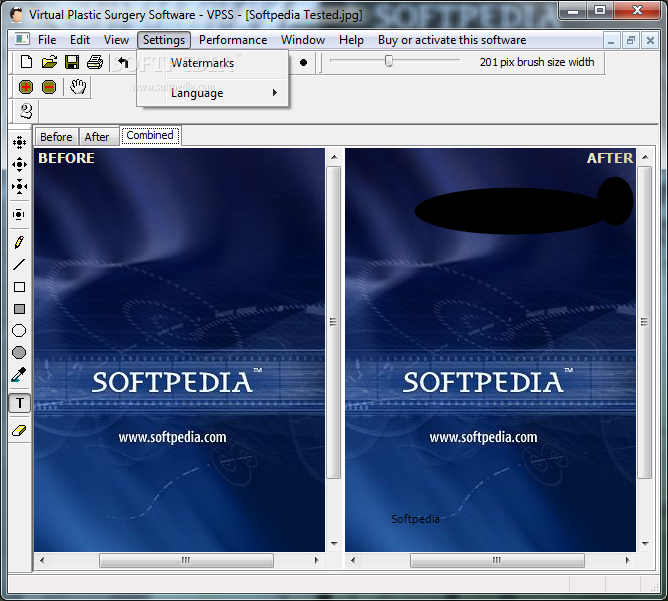
Task: Click the Before pane horizontal scrollbar thumb
Action: (x=186, y=560)
